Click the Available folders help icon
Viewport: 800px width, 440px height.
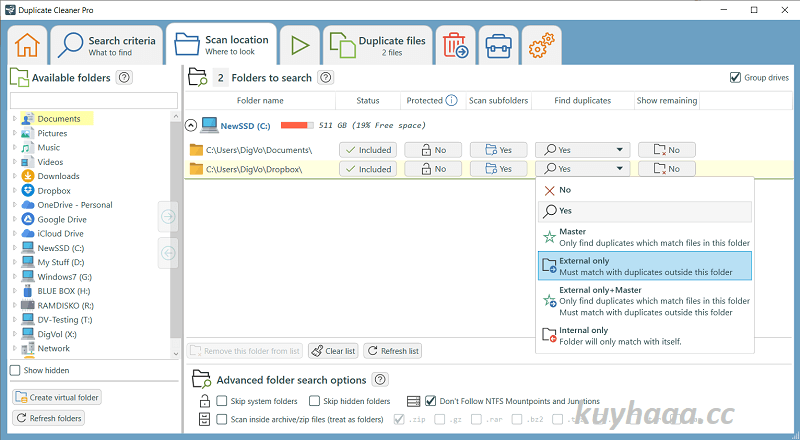tap(124, 78)
